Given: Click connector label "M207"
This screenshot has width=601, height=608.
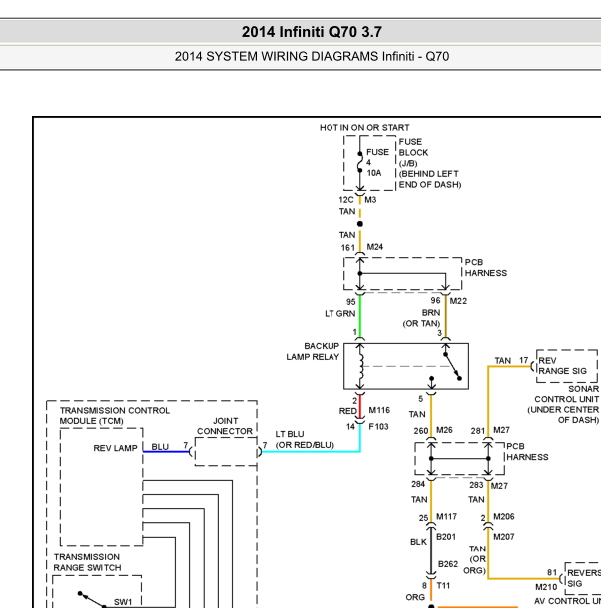Looking at the screenshot, I should (504, 537).
